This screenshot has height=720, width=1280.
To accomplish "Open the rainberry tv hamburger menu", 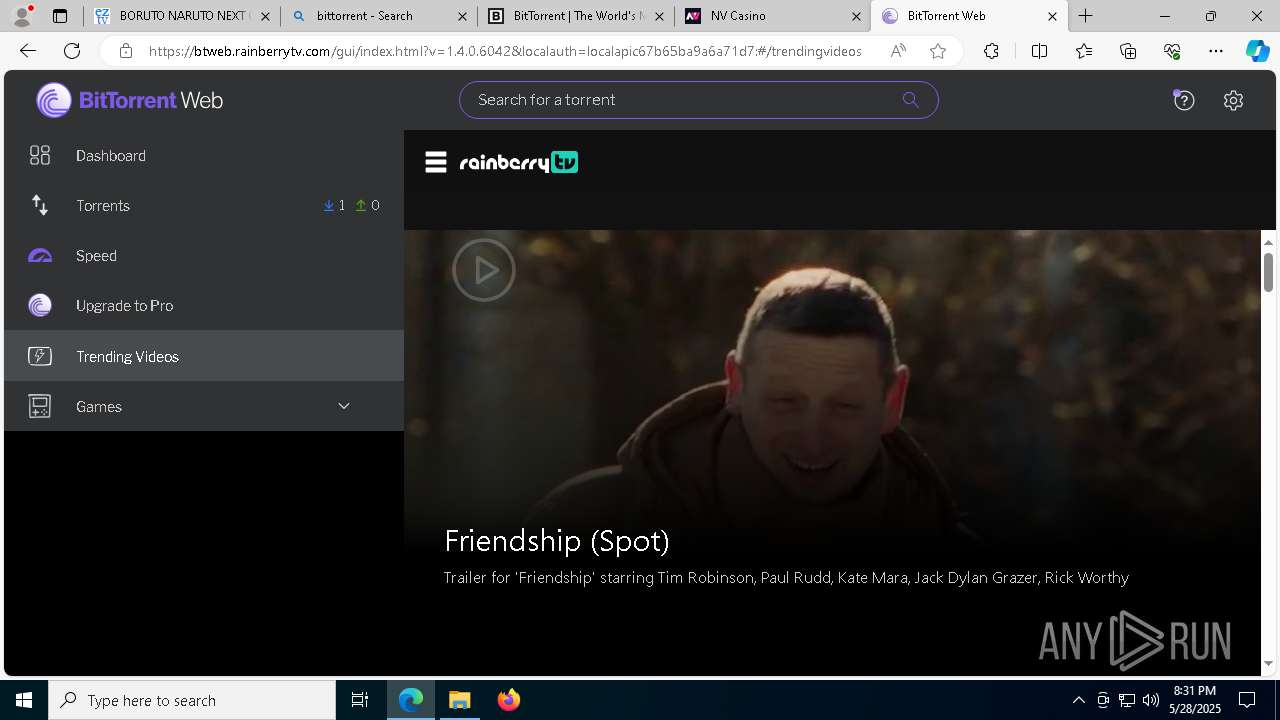I will 436,162.
